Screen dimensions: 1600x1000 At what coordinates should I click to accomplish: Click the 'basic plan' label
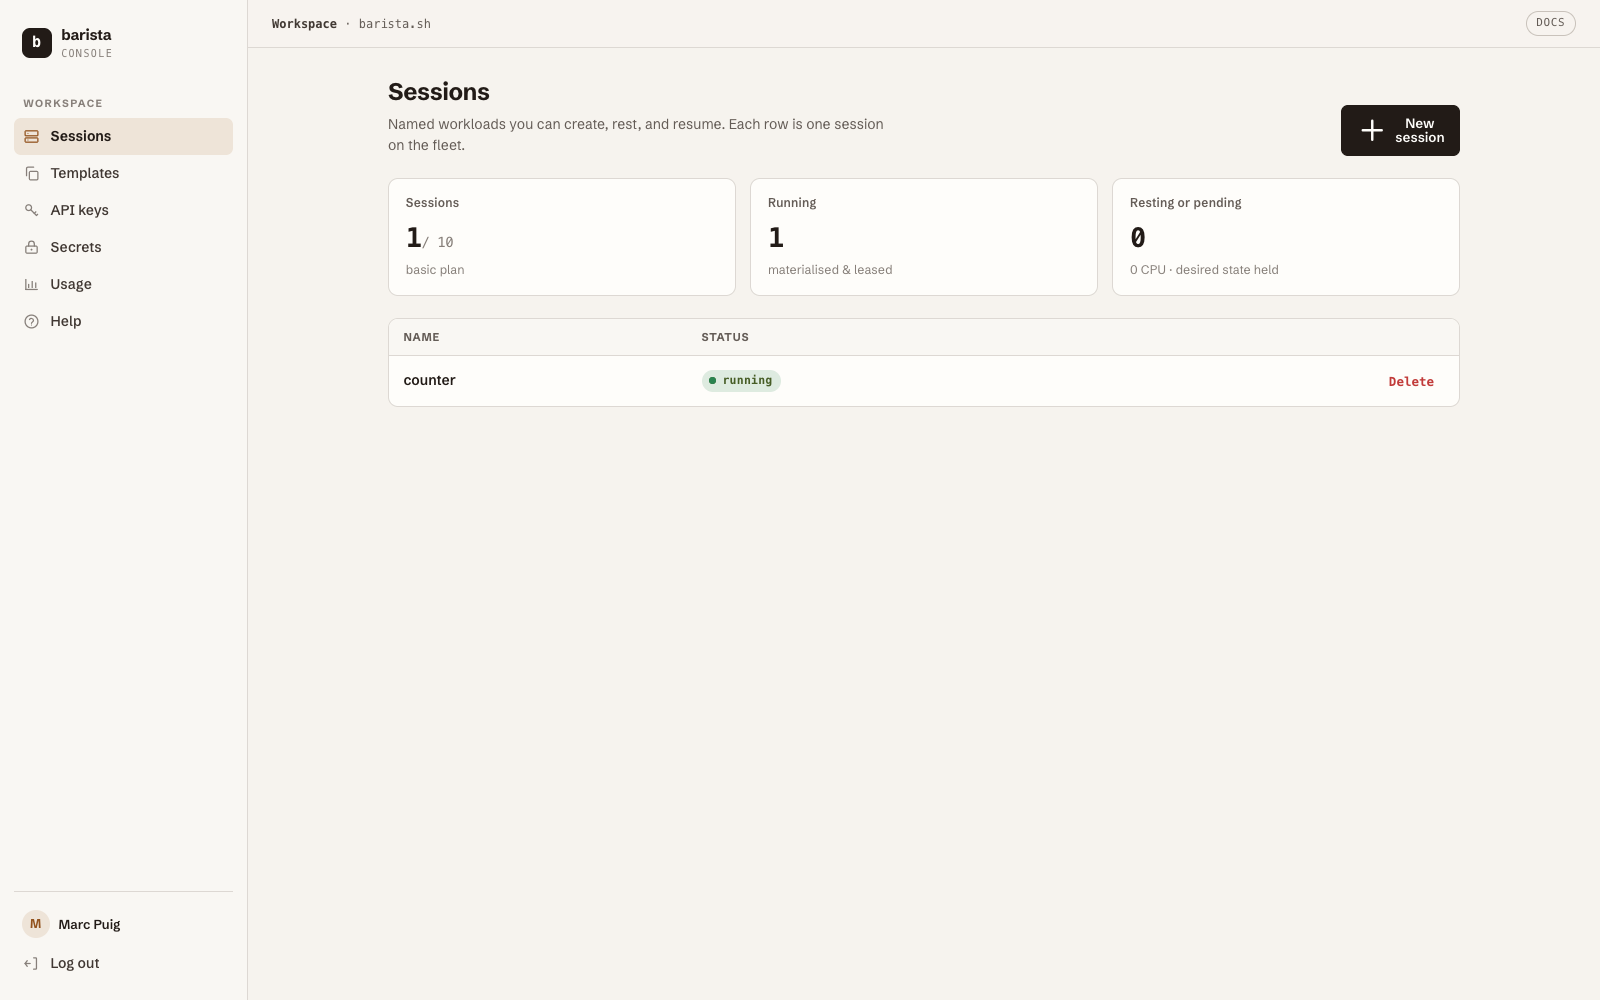(435, 270)
